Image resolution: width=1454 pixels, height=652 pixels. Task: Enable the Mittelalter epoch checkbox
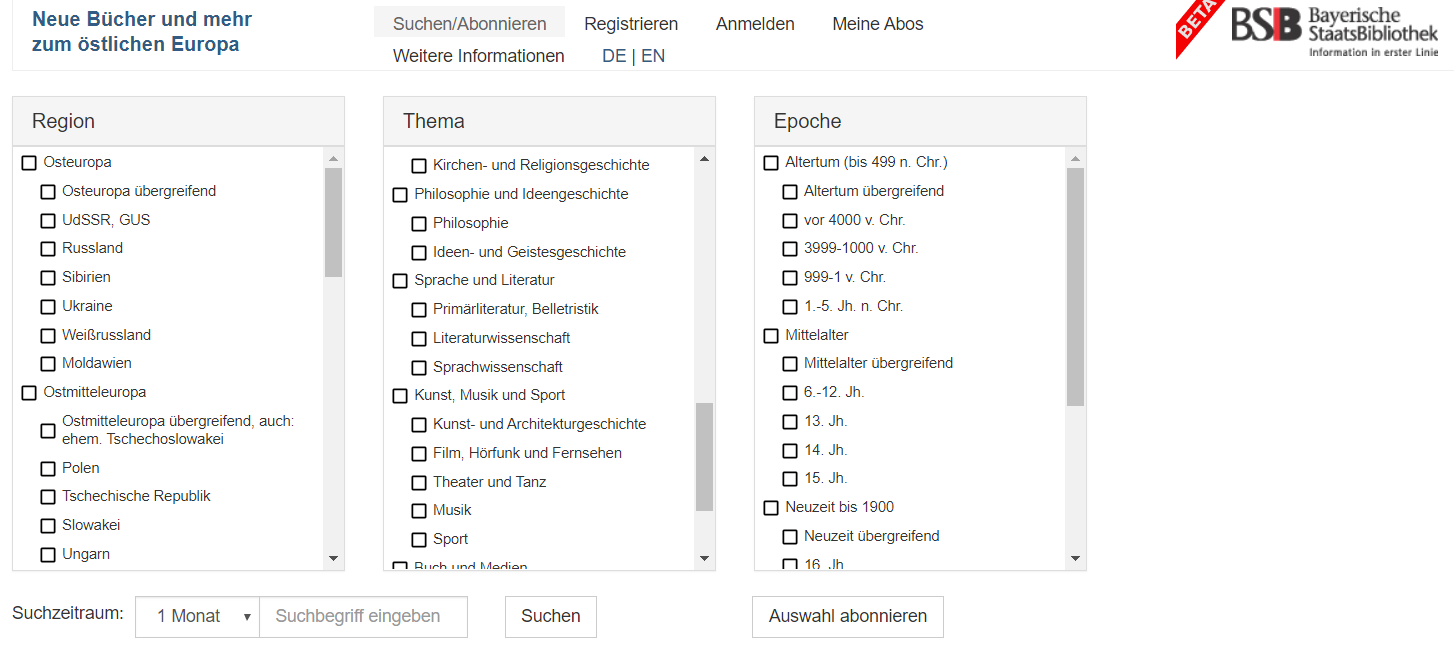click(x=771, y=336)
